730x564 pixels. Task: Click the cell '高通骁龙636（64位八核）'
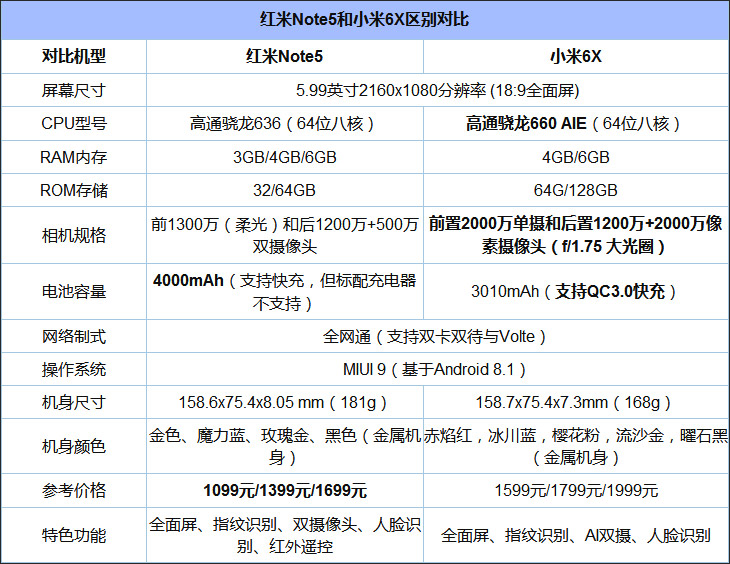pos(284,123)
